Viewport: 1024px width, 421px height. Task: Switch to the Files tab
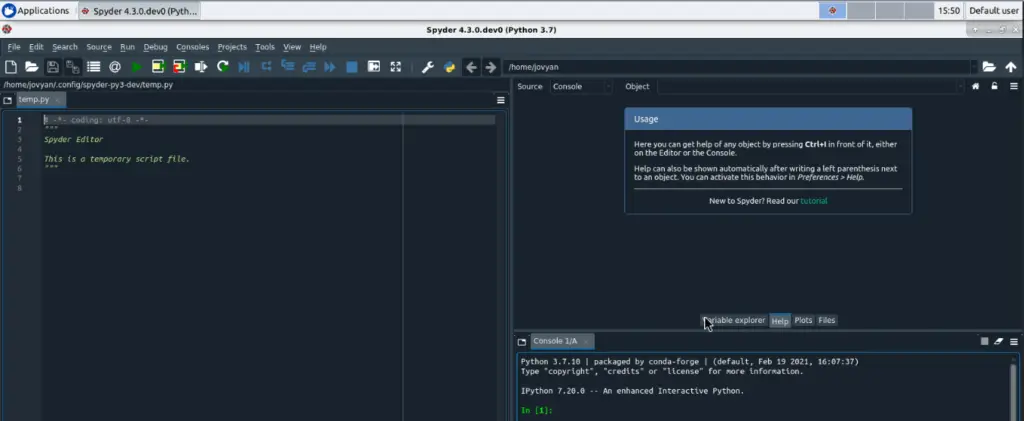pos(827,320)
